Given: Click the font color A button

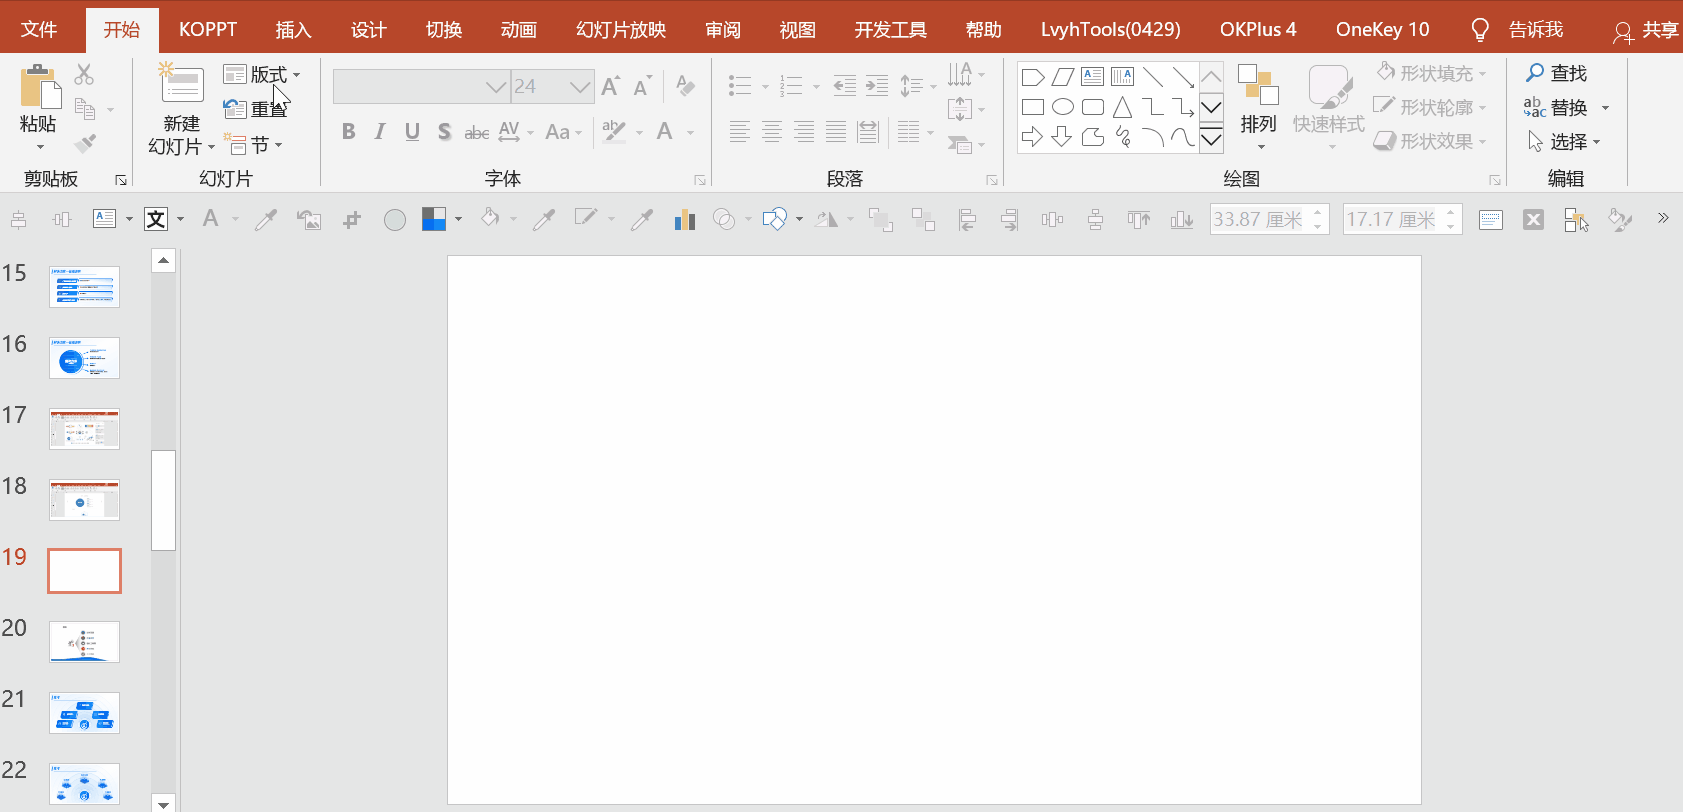Looking at the screenshot, I should pos(665,131).
